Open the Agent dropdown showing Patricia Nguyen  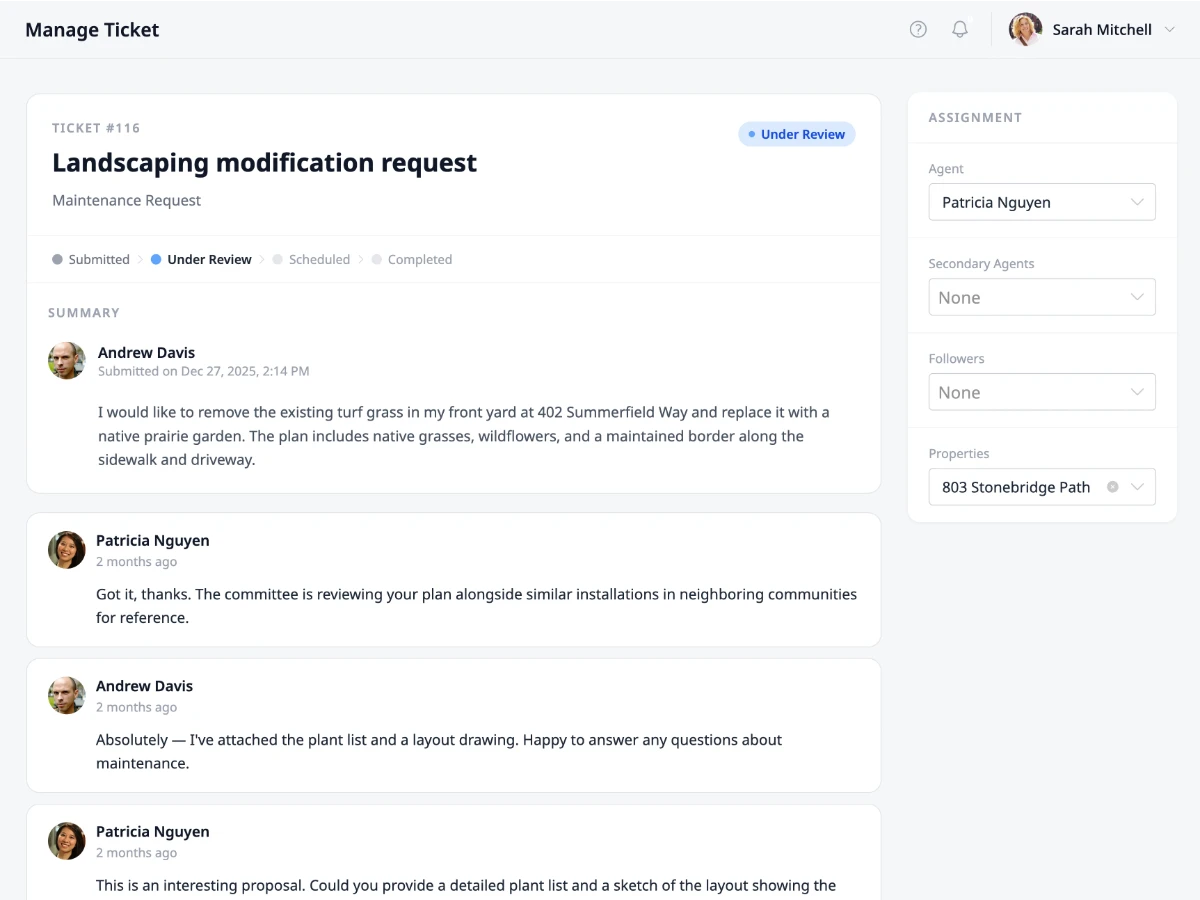1042,202
